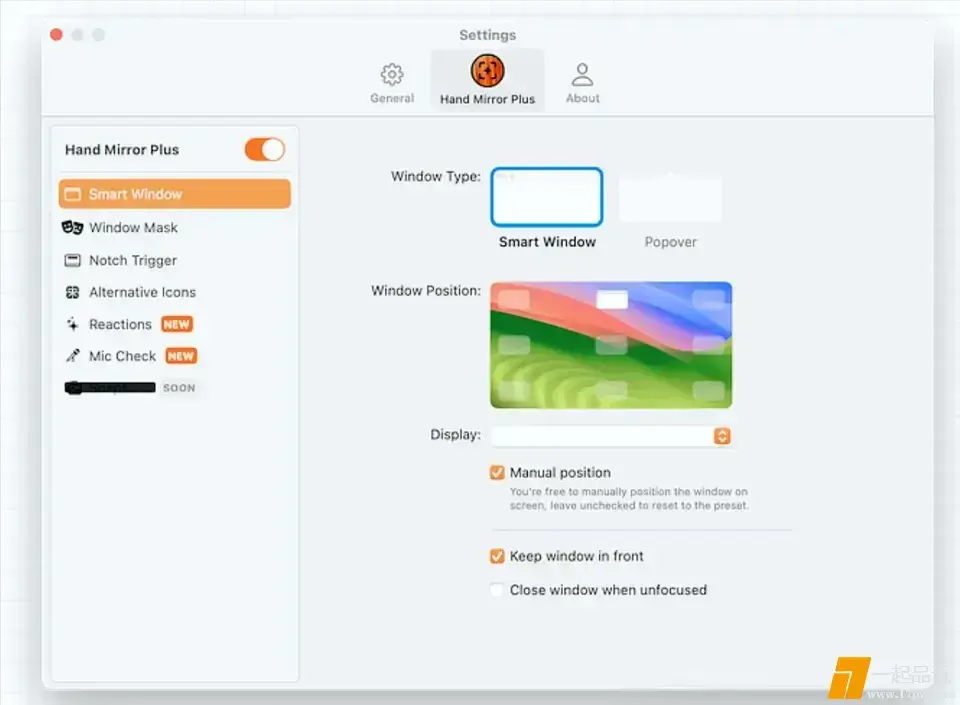Turn off the Hand Mirror Plus switch
This screenshot has width=960, height=705.
[x=264, y=149]
